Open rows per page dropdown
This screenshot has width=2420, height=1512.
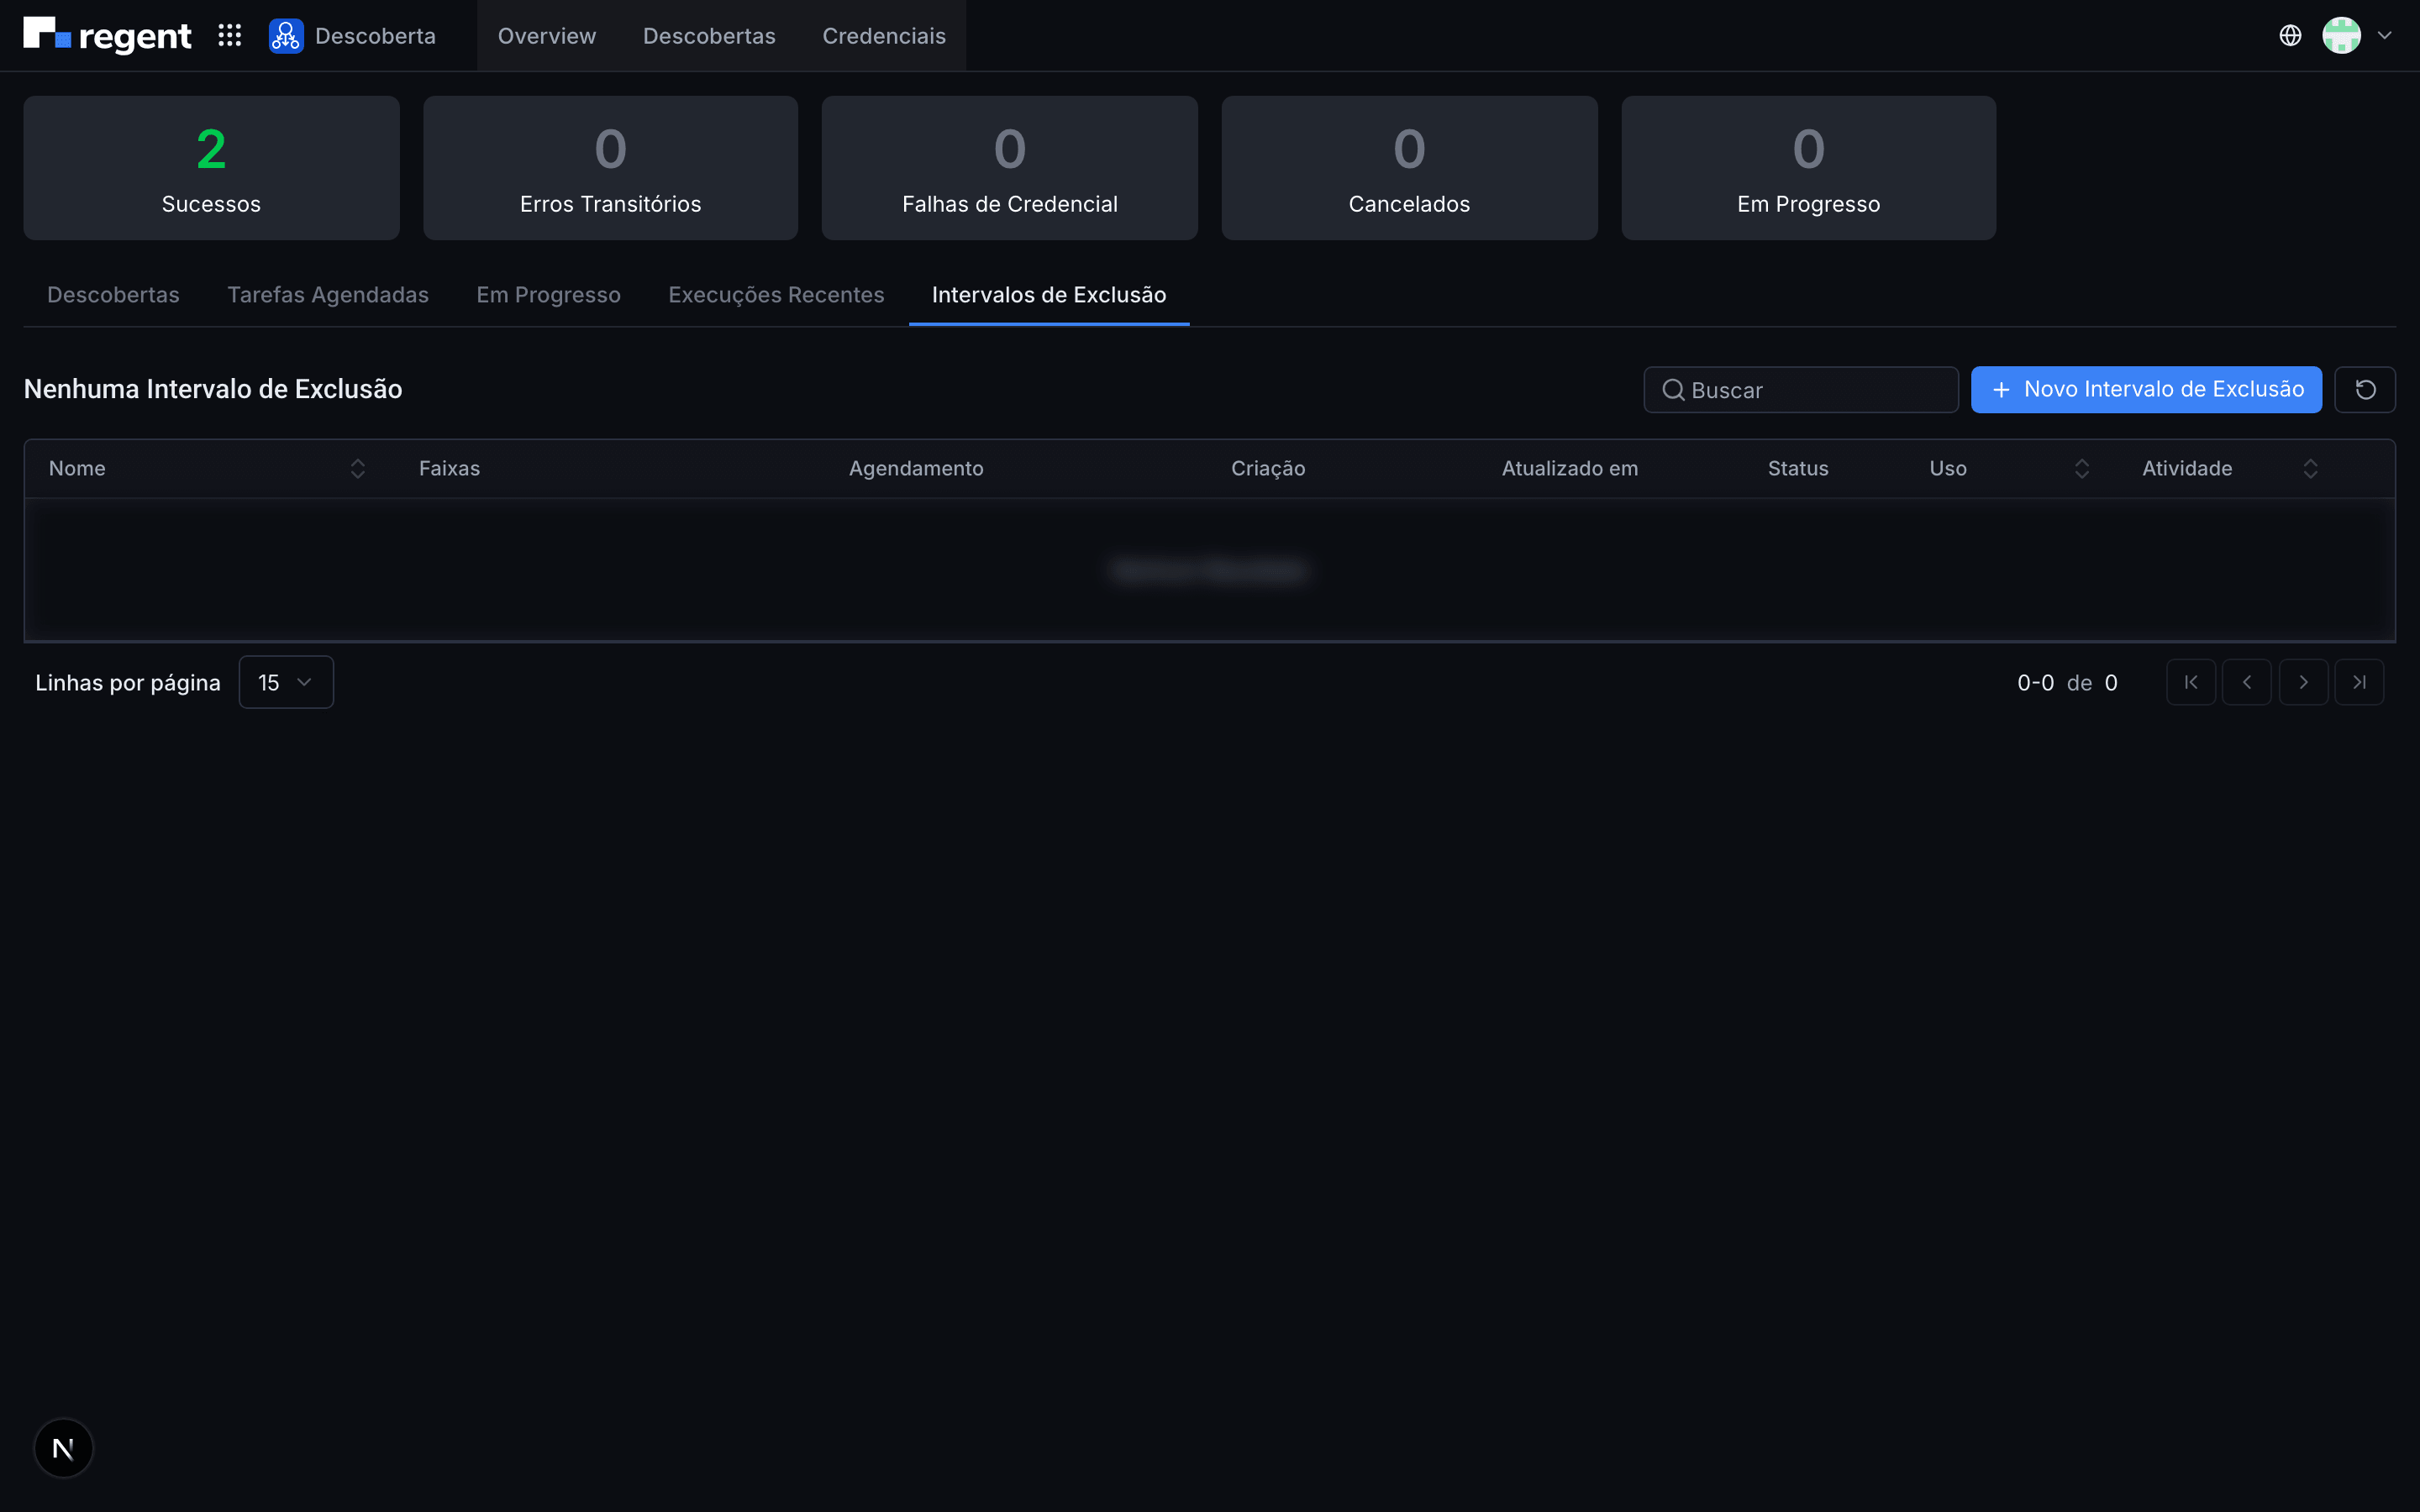(286, 682)
